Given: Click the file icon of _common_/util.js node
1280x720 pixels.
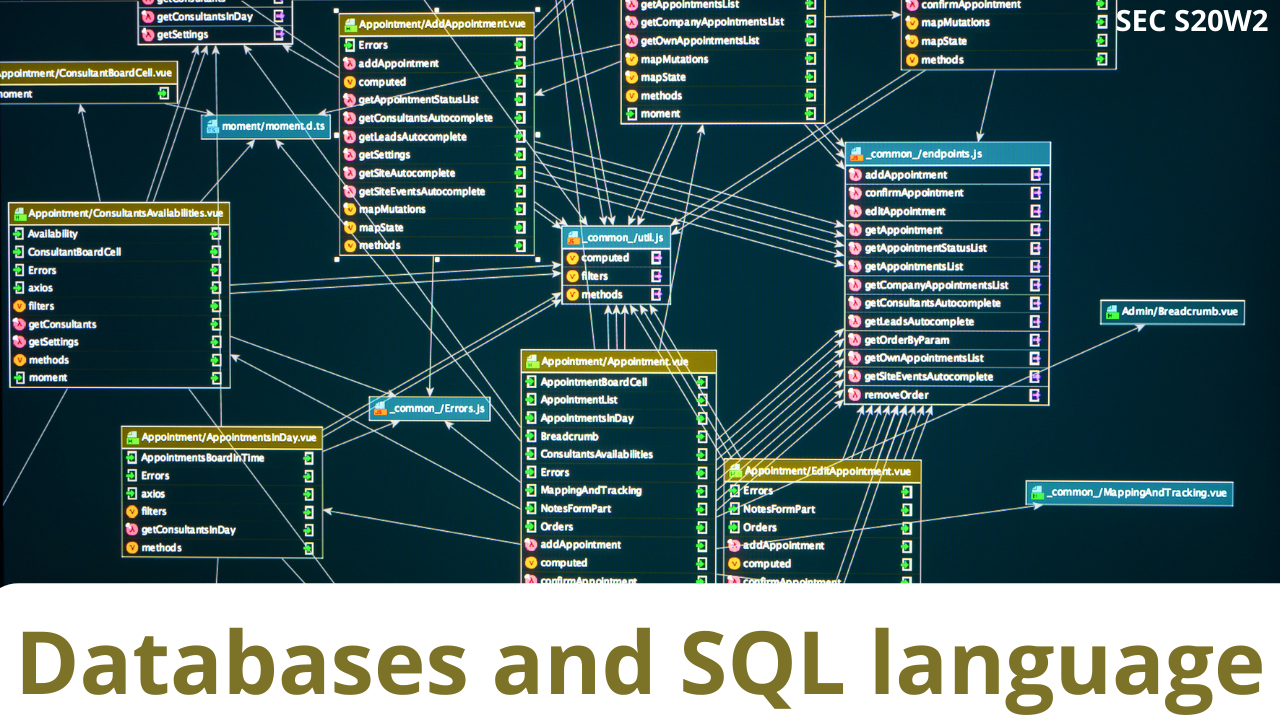Looking at the screenshot, I should pyautogui.click(x=573, y=237).
